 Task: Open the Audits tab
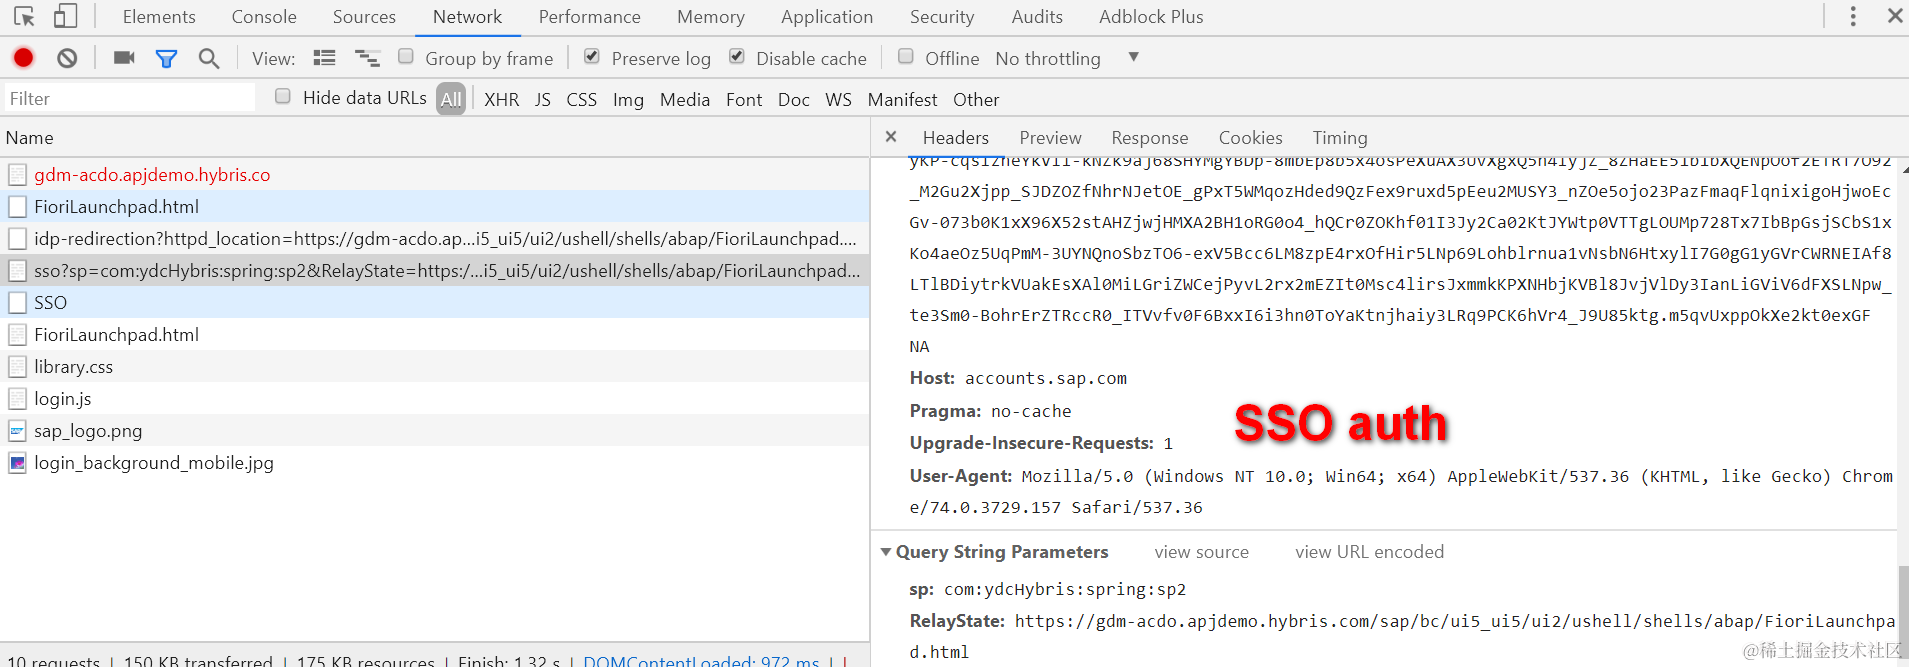point(1037,17)
